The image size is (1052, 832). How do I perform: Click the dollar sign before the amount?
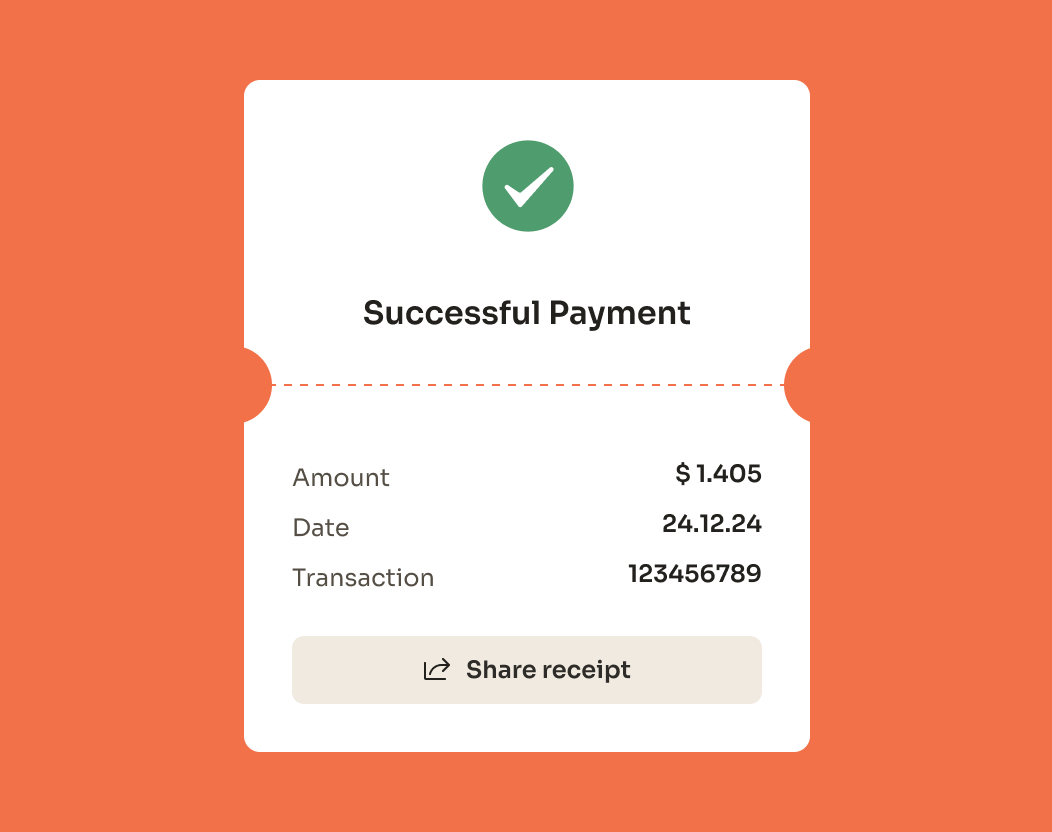(683, 474)
